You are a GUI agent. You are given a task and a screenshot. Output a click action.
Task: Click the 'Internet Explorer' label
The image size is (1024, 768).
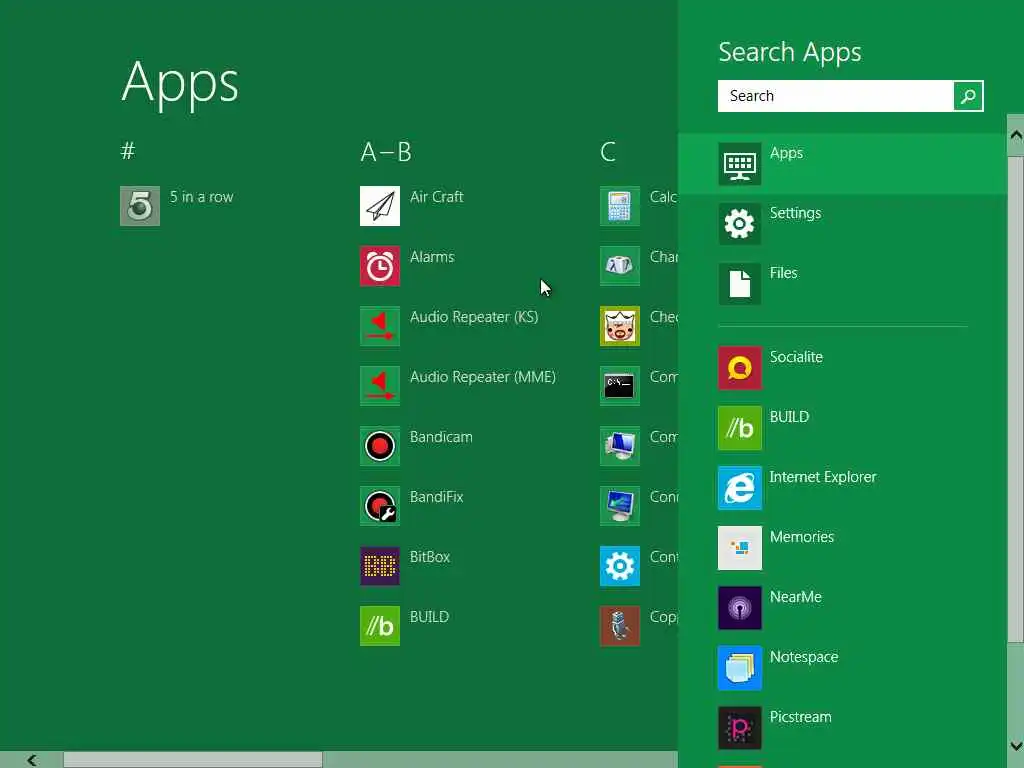823,477
